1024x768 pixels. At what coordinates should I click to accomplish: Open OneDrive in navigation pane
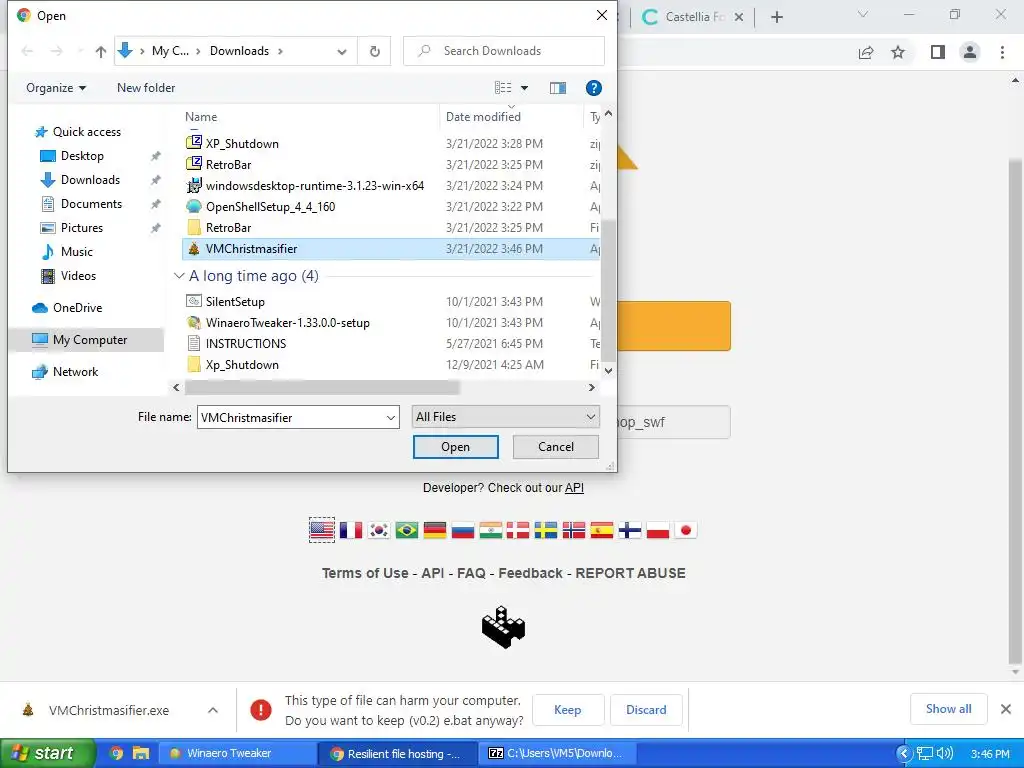click(77, 308)
